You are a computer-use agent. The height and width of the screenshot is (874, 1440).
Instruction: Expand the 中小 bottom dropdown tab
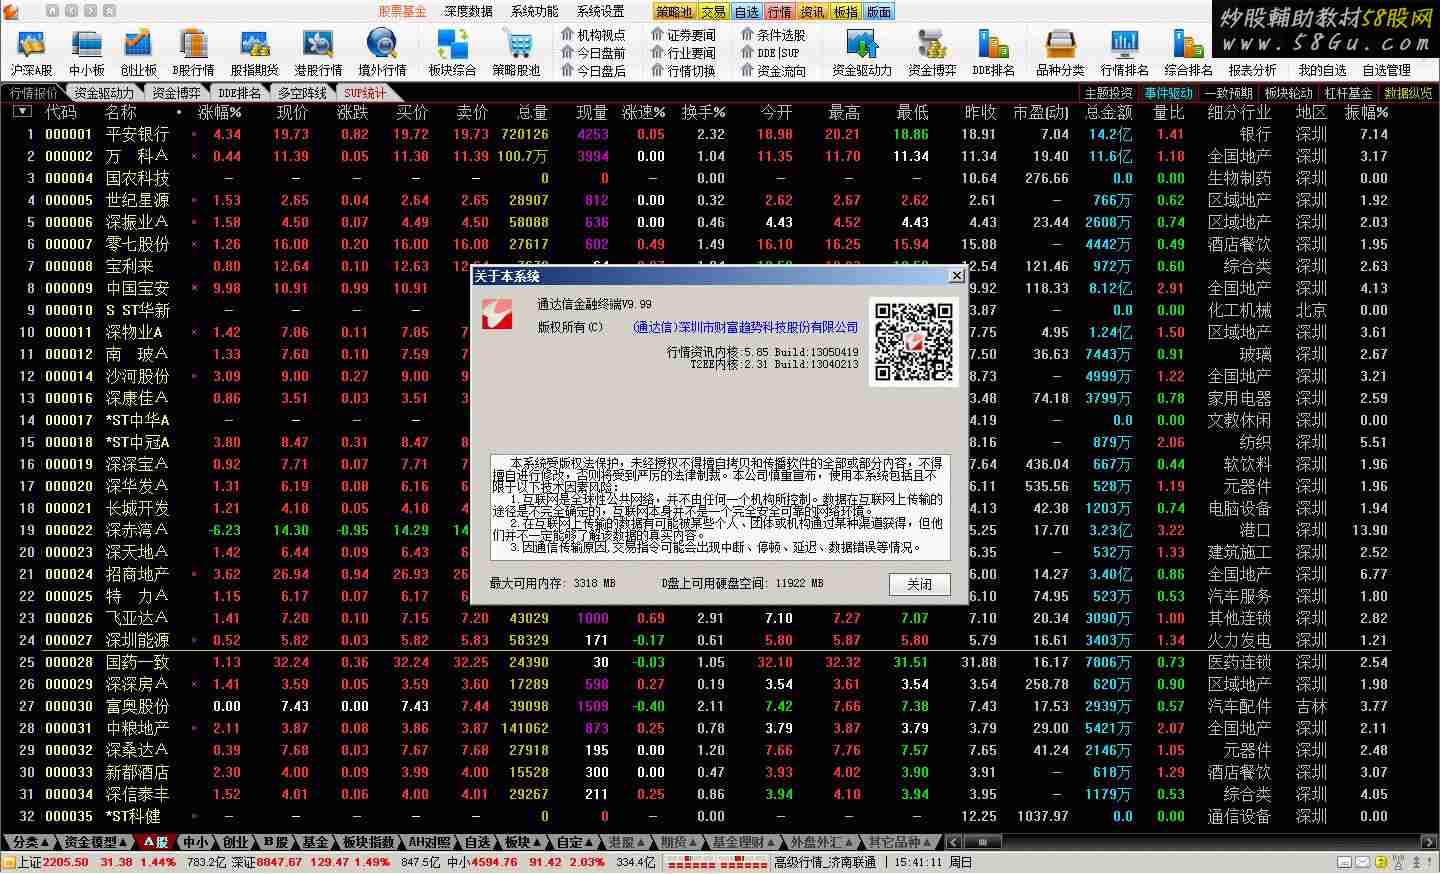[196, 842]
